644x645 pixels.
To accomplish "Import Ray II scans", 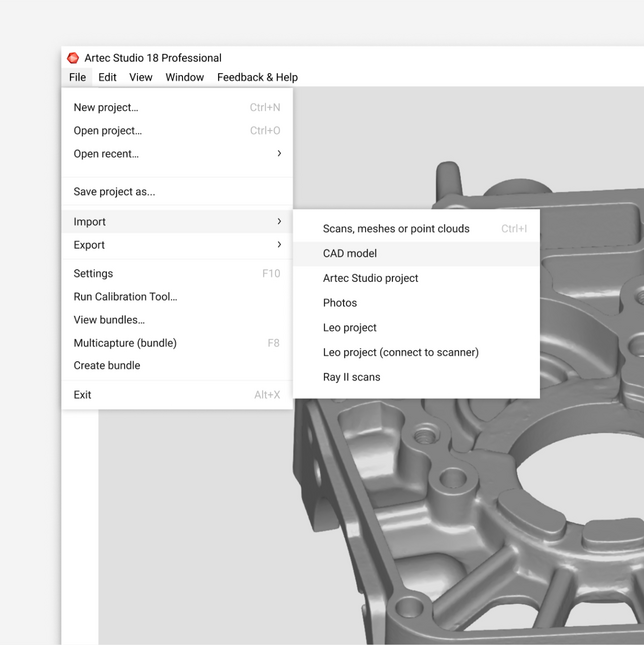I will tap(416, 377).
